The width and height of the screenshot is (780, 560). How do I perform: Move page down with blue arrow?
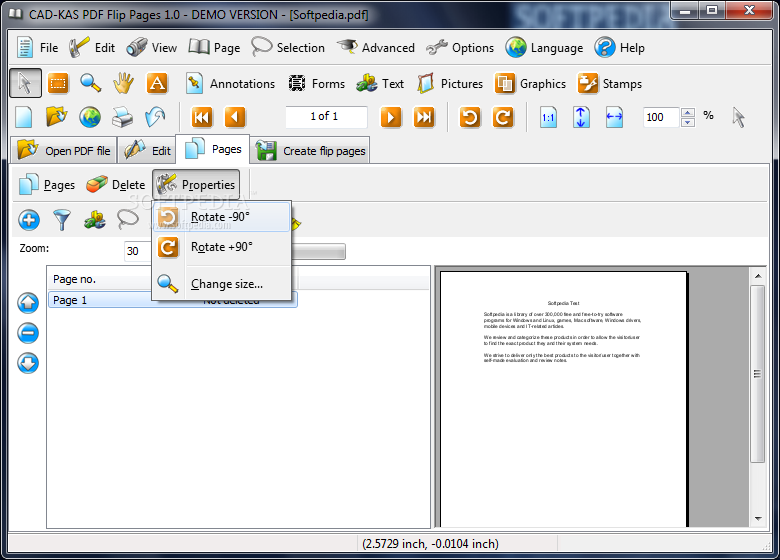pyautogui.click(x=28, y=363)
